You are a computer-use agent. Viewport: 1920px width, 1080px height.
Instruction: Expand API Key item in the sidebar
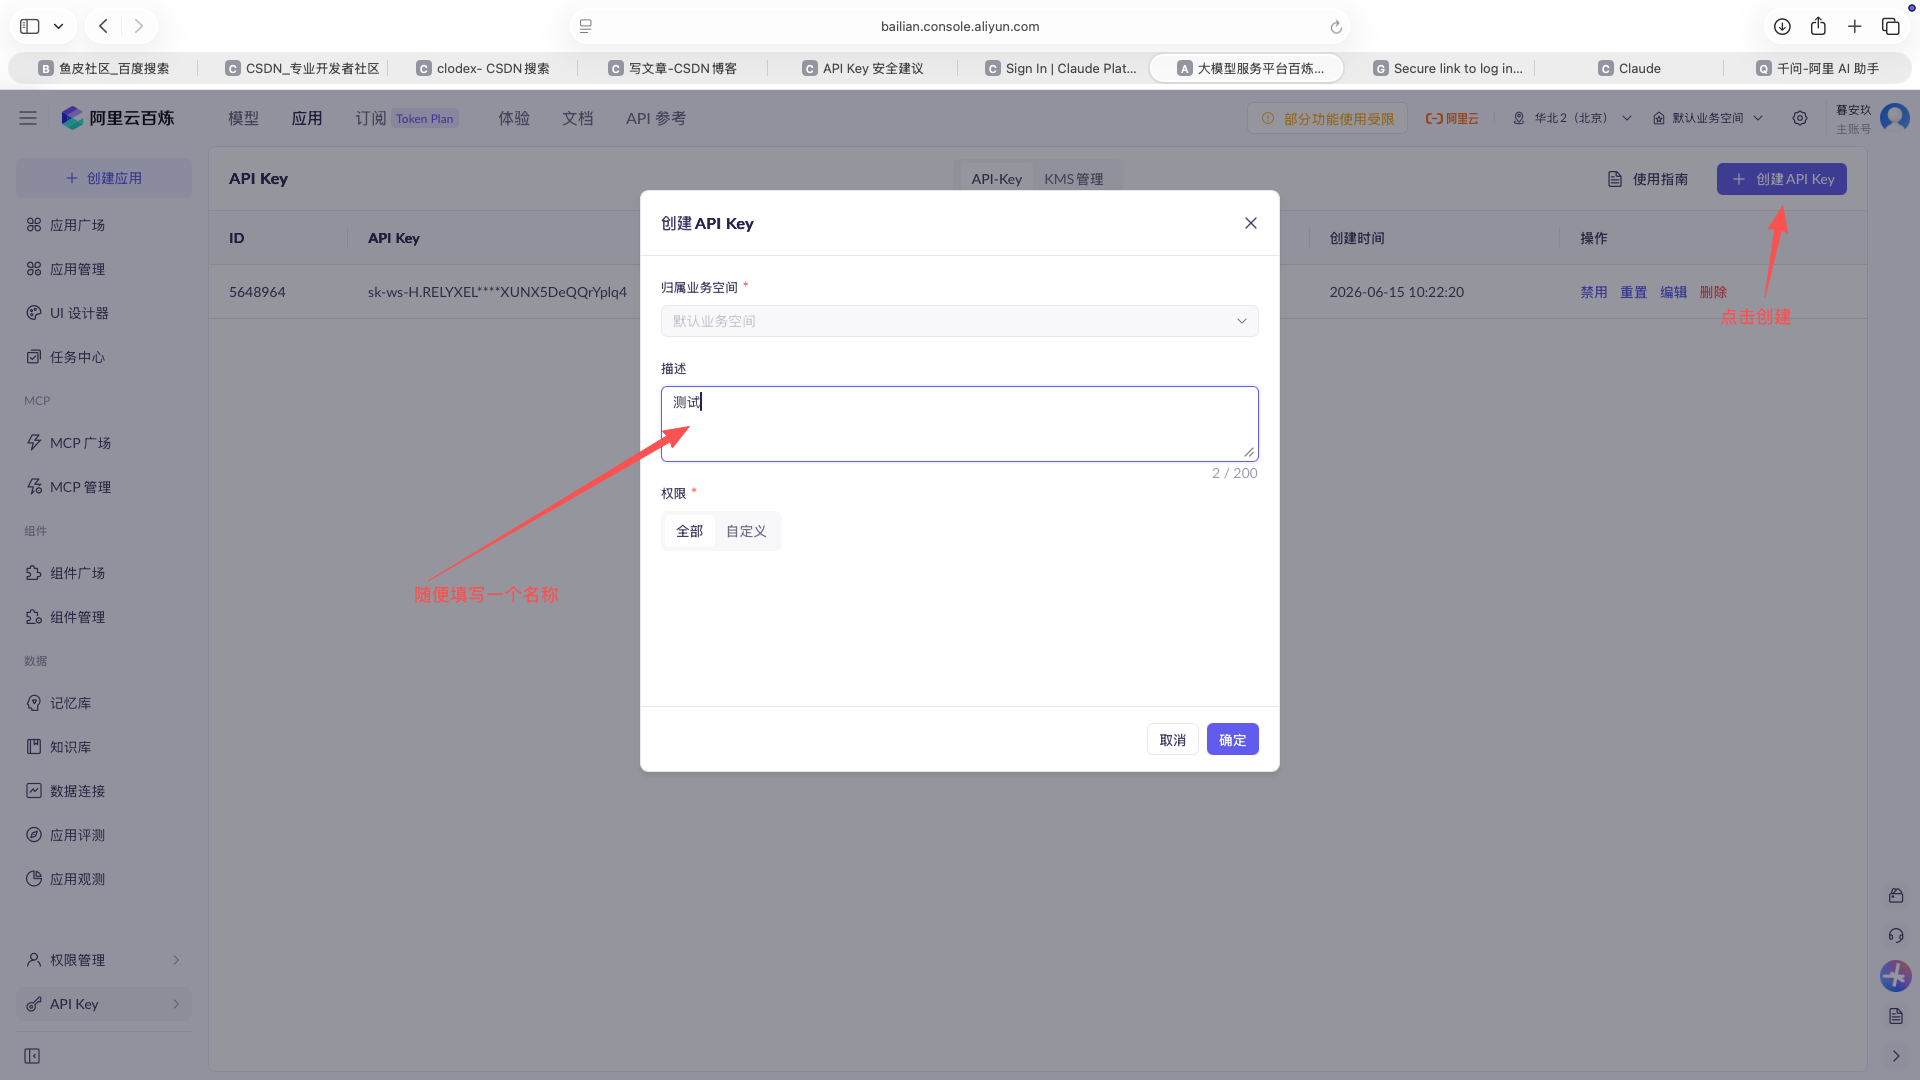(x=104, y=1004)
